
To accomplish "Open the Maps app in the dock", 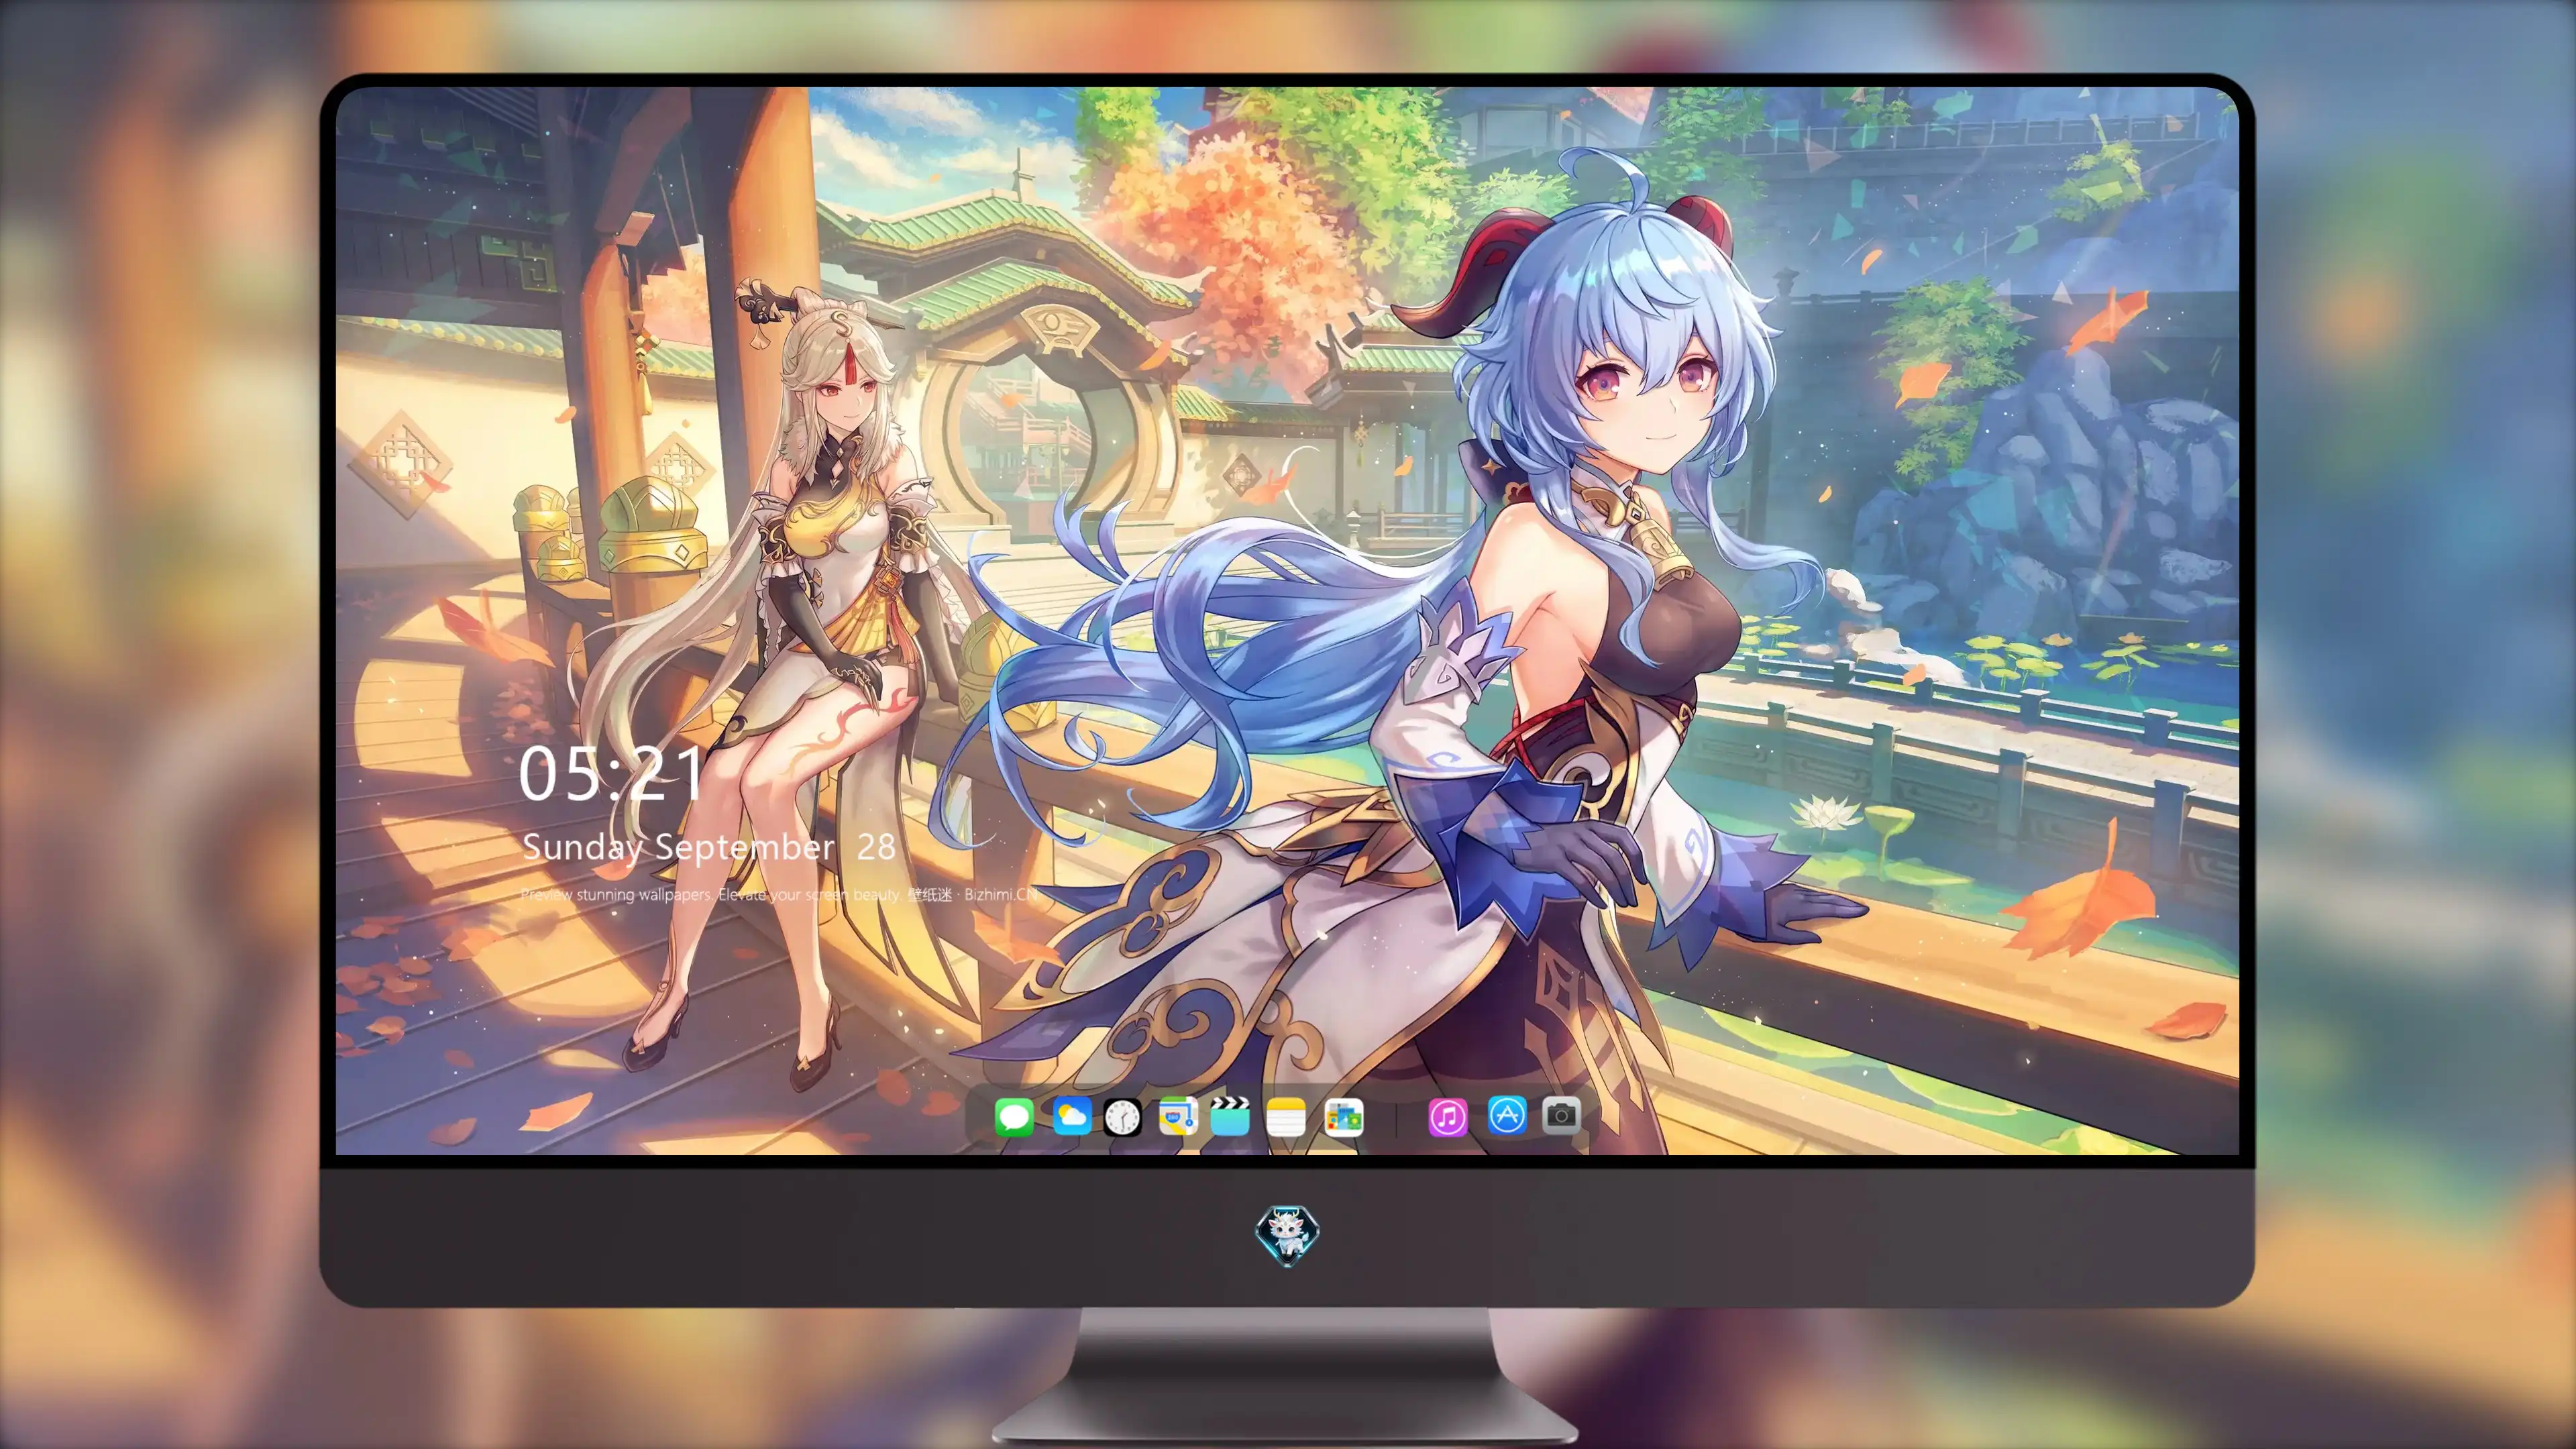I will (1178, 1116).
